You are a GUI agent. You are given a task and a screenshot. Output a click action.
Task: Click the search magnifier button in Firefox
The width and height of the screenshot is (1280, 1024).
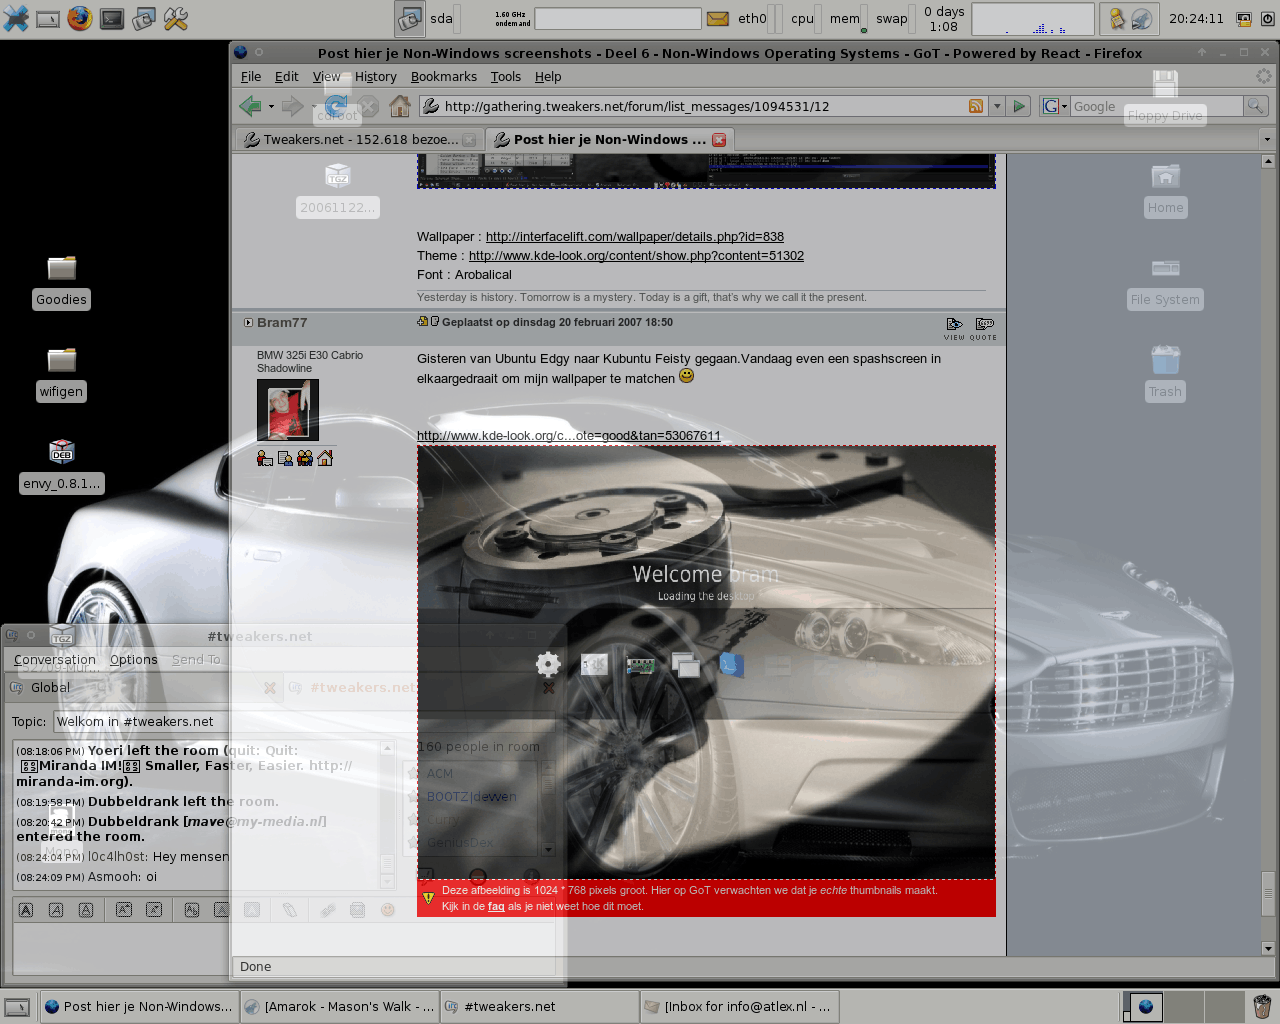click(x=1255, y=106)
